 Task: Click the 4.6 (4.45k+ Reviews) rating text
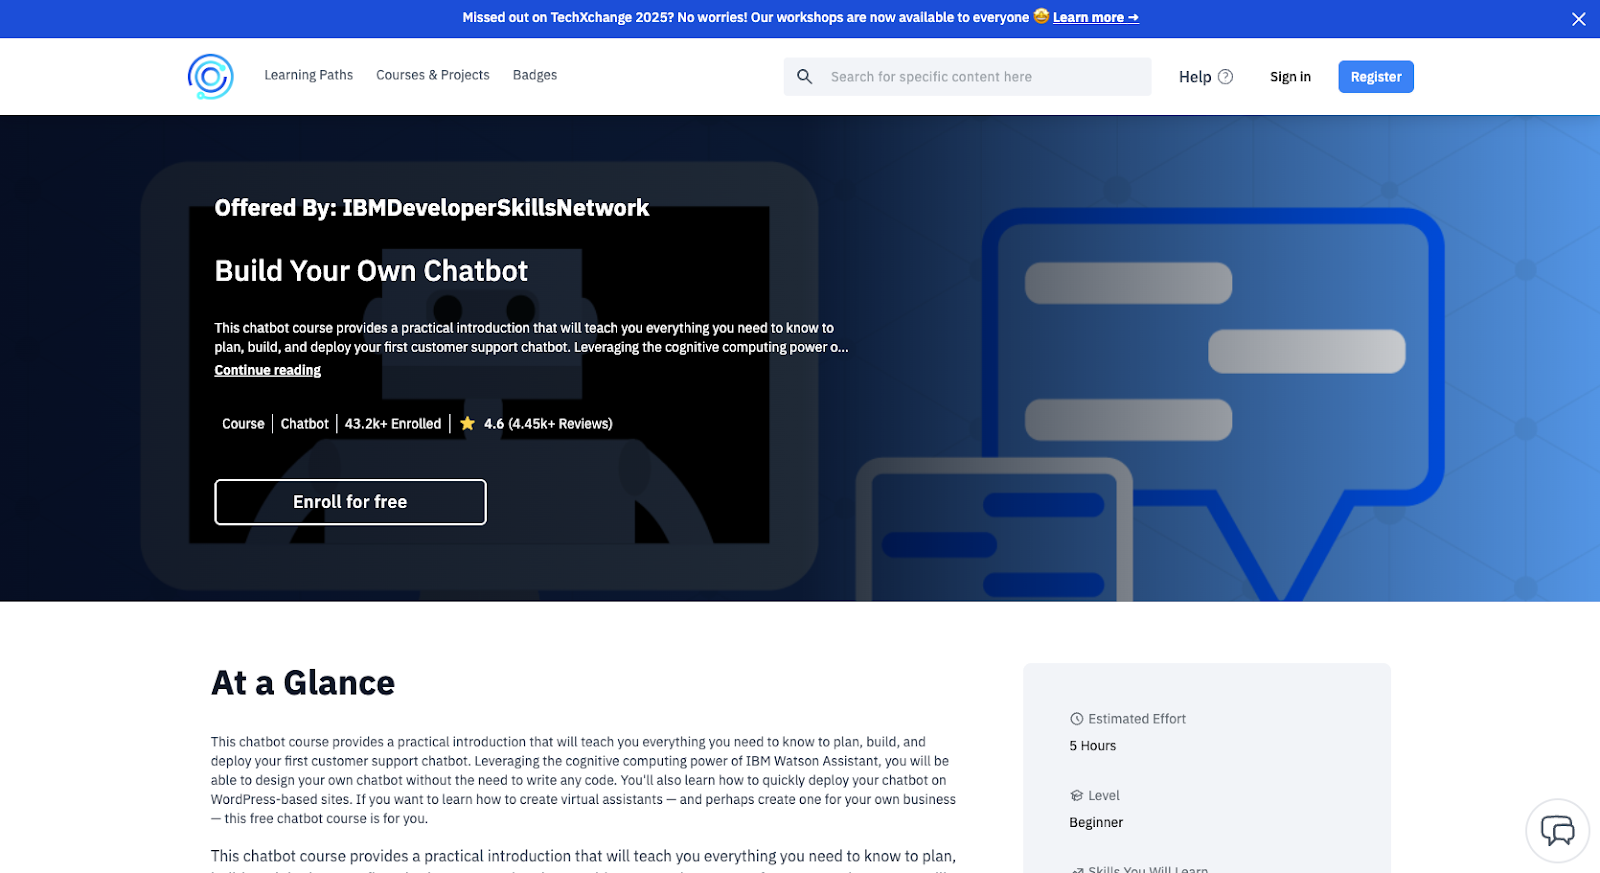point(548,424)
